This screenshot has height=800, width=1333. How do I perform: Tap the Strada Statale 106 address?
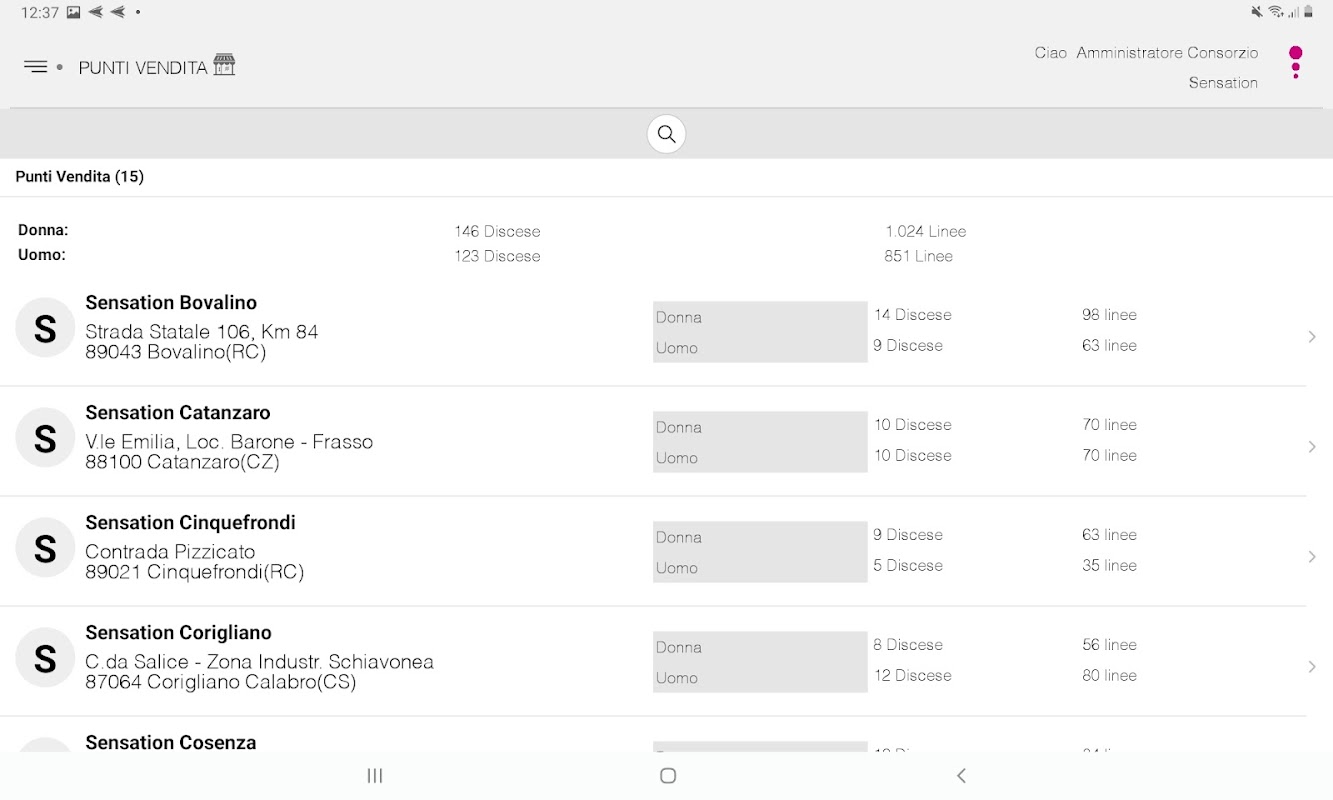(x=201, y=332)
